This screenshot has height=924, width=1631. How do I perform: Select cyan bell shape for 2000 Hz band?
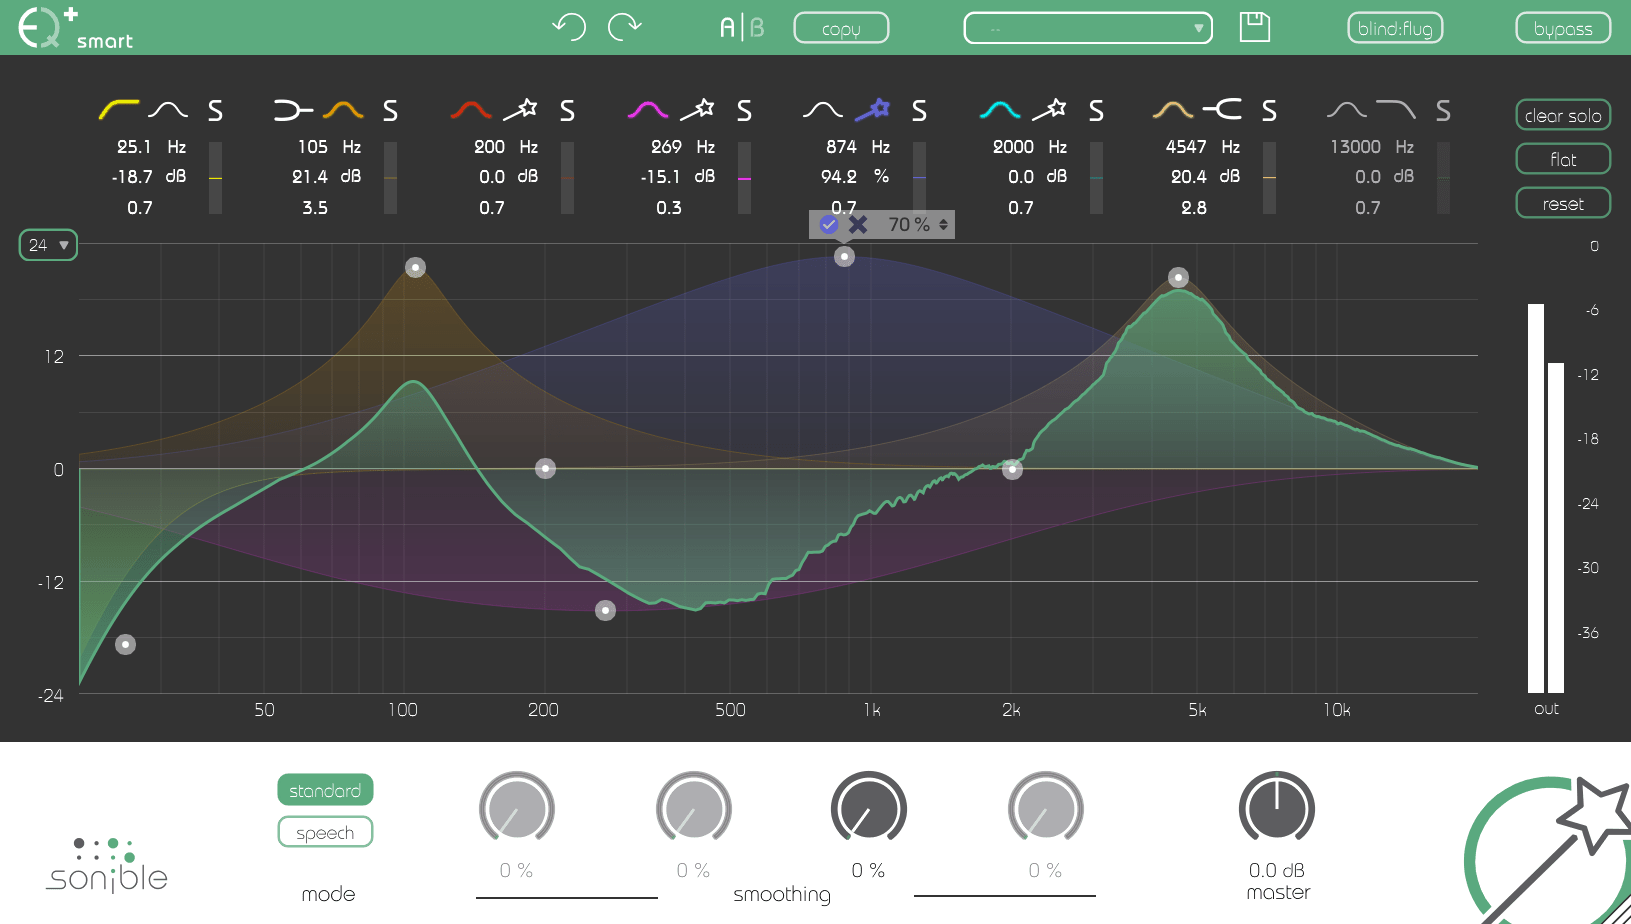tap(1000, 110)
